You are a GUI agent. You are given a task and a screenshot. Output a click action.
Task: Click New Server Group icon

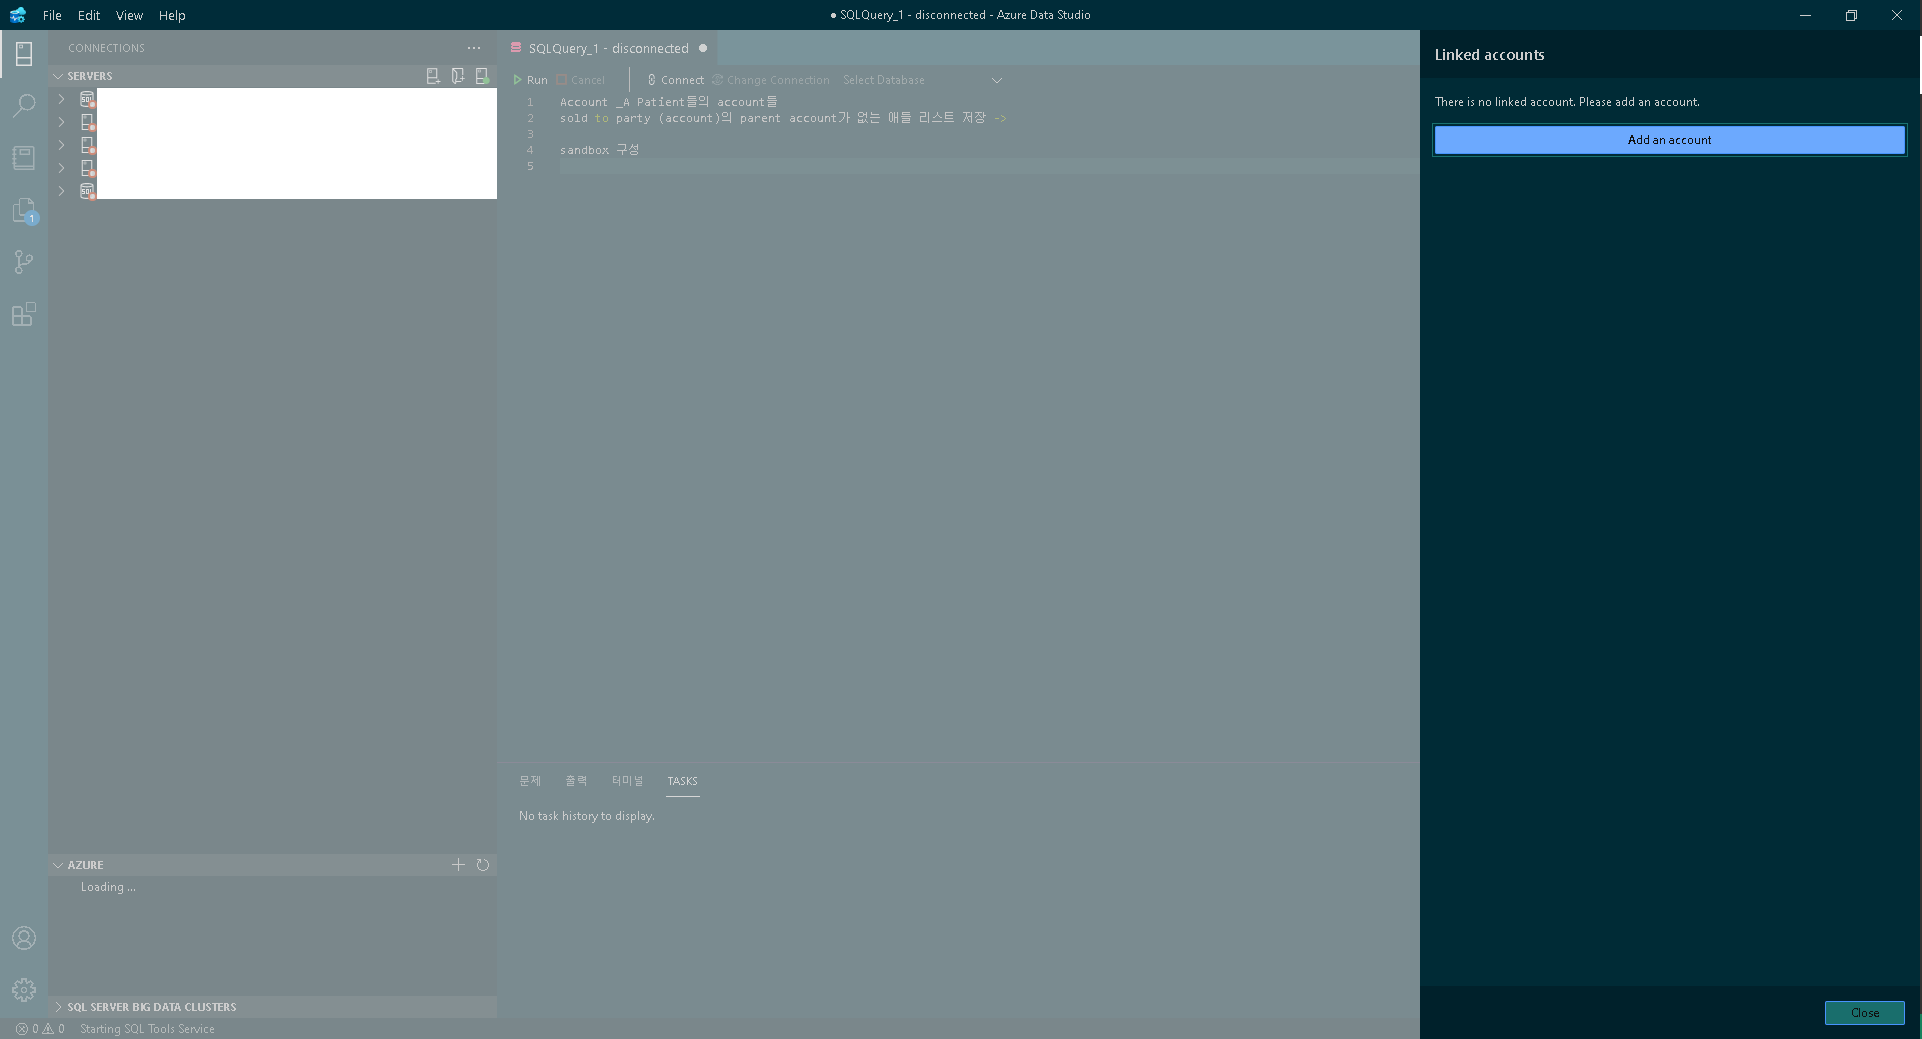458,76
